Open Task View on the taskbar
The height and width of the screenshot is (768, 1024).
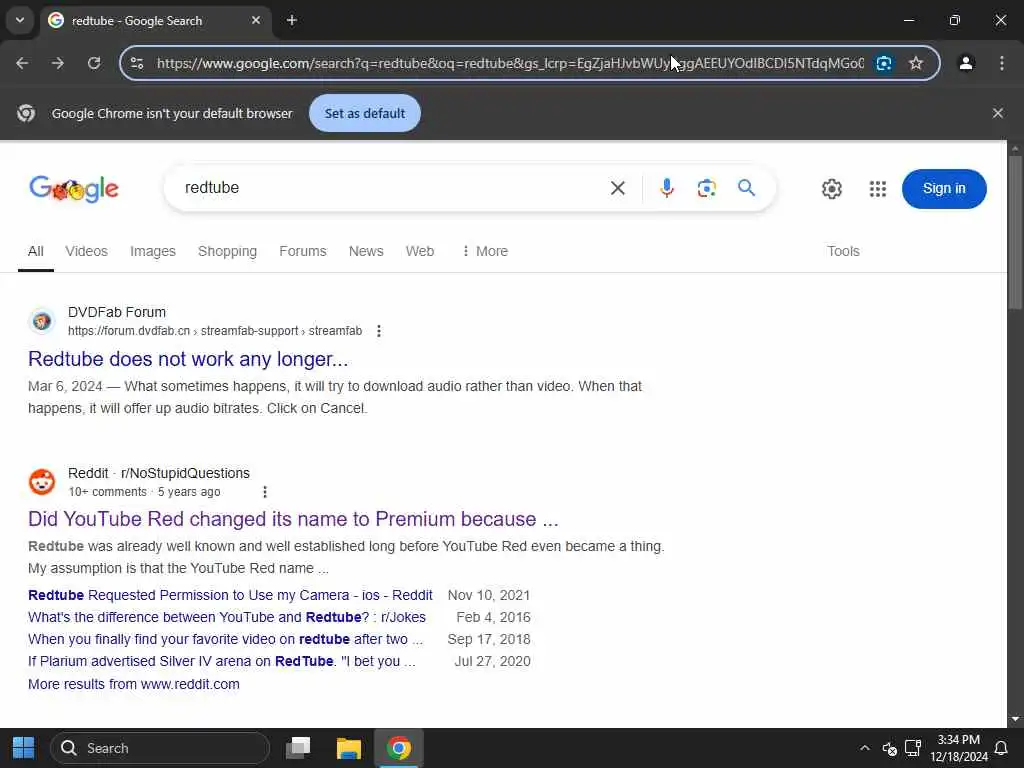(x=298, y=748)
